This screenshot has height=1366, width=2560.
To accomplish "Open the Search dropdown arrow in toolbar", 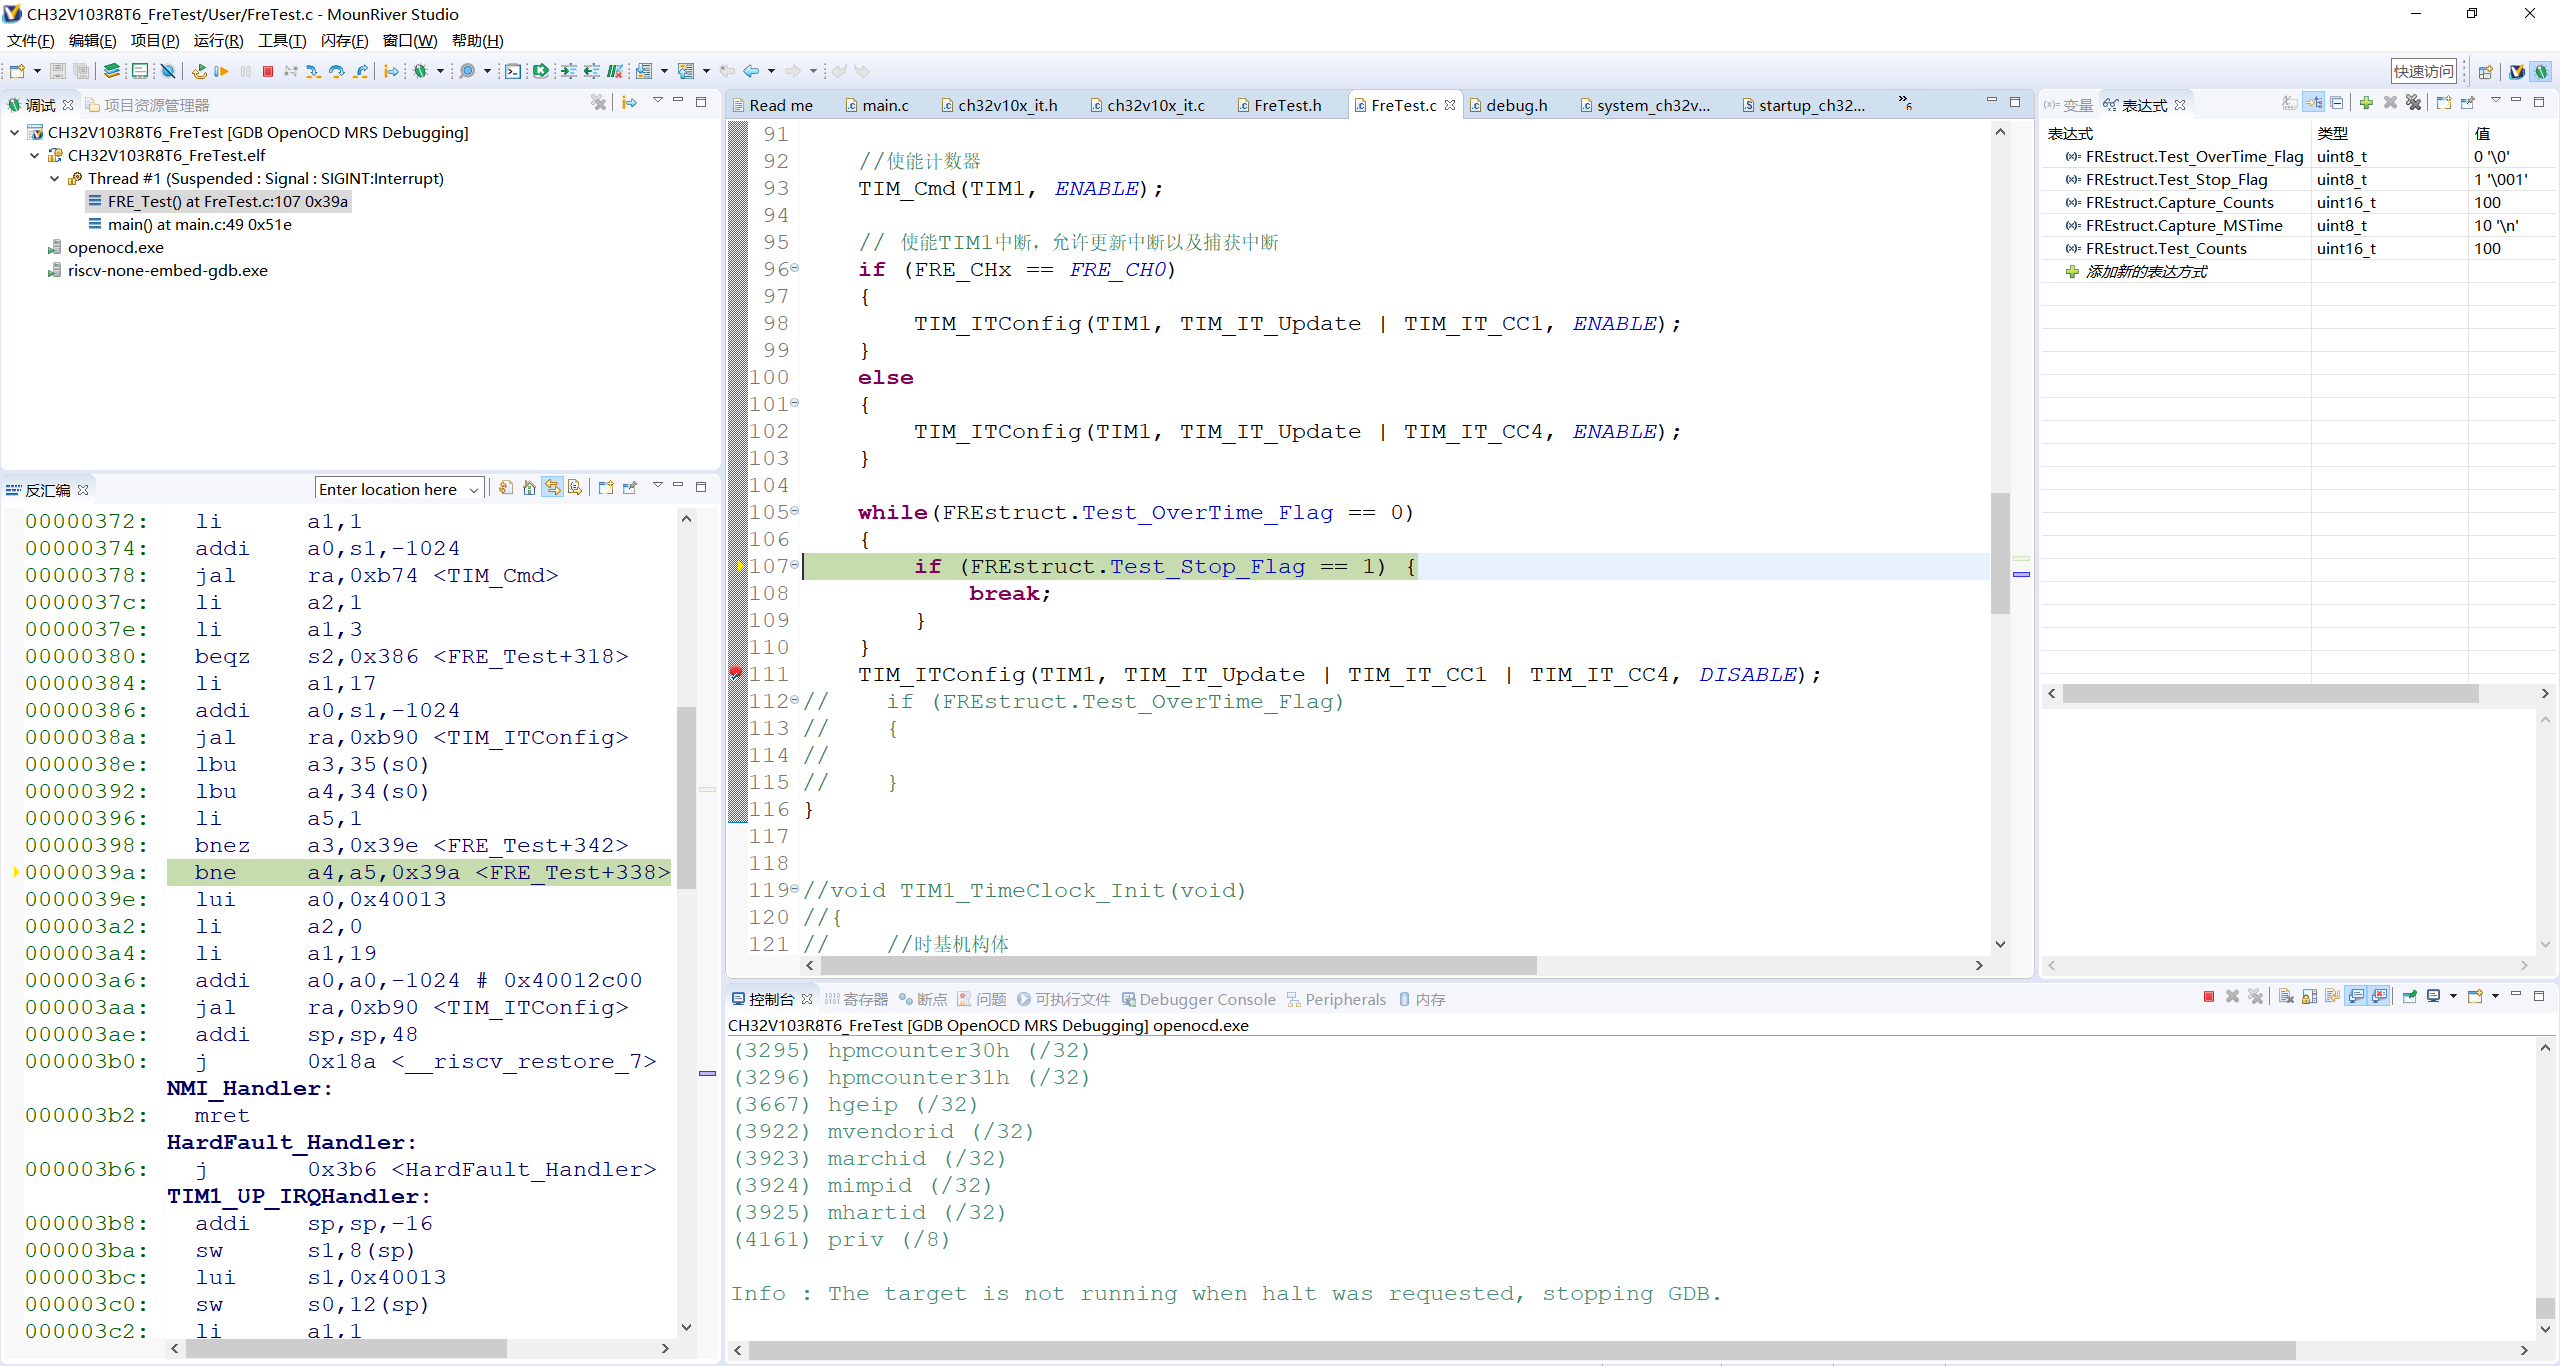I will click(x=487, y=71).
